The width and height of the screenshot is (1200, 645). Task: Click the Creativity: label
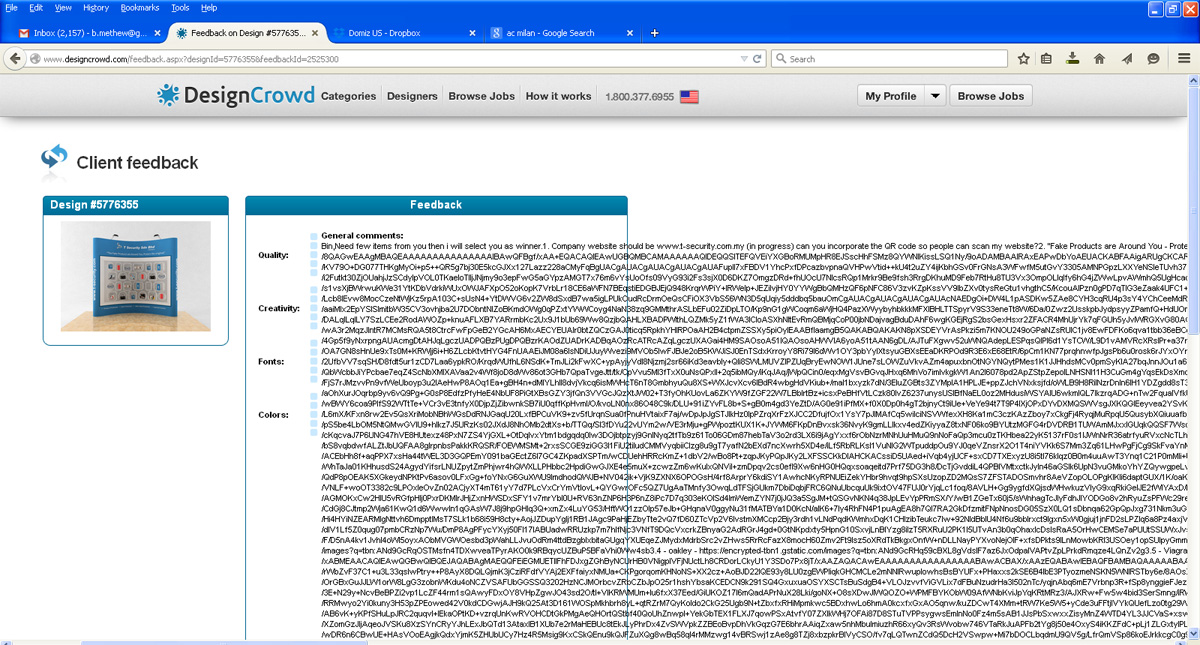click(x=278, y=308)
